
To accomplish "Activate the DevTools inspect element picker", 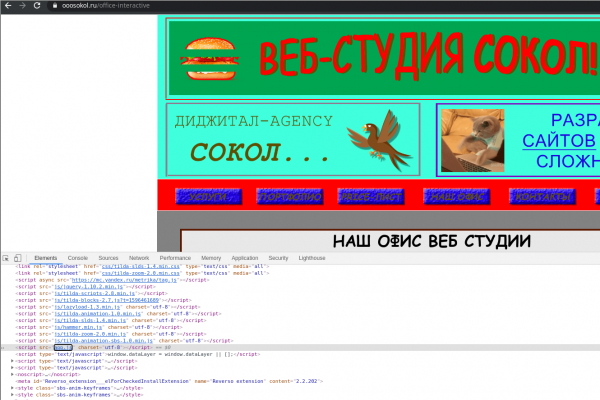I will (7, 258).
